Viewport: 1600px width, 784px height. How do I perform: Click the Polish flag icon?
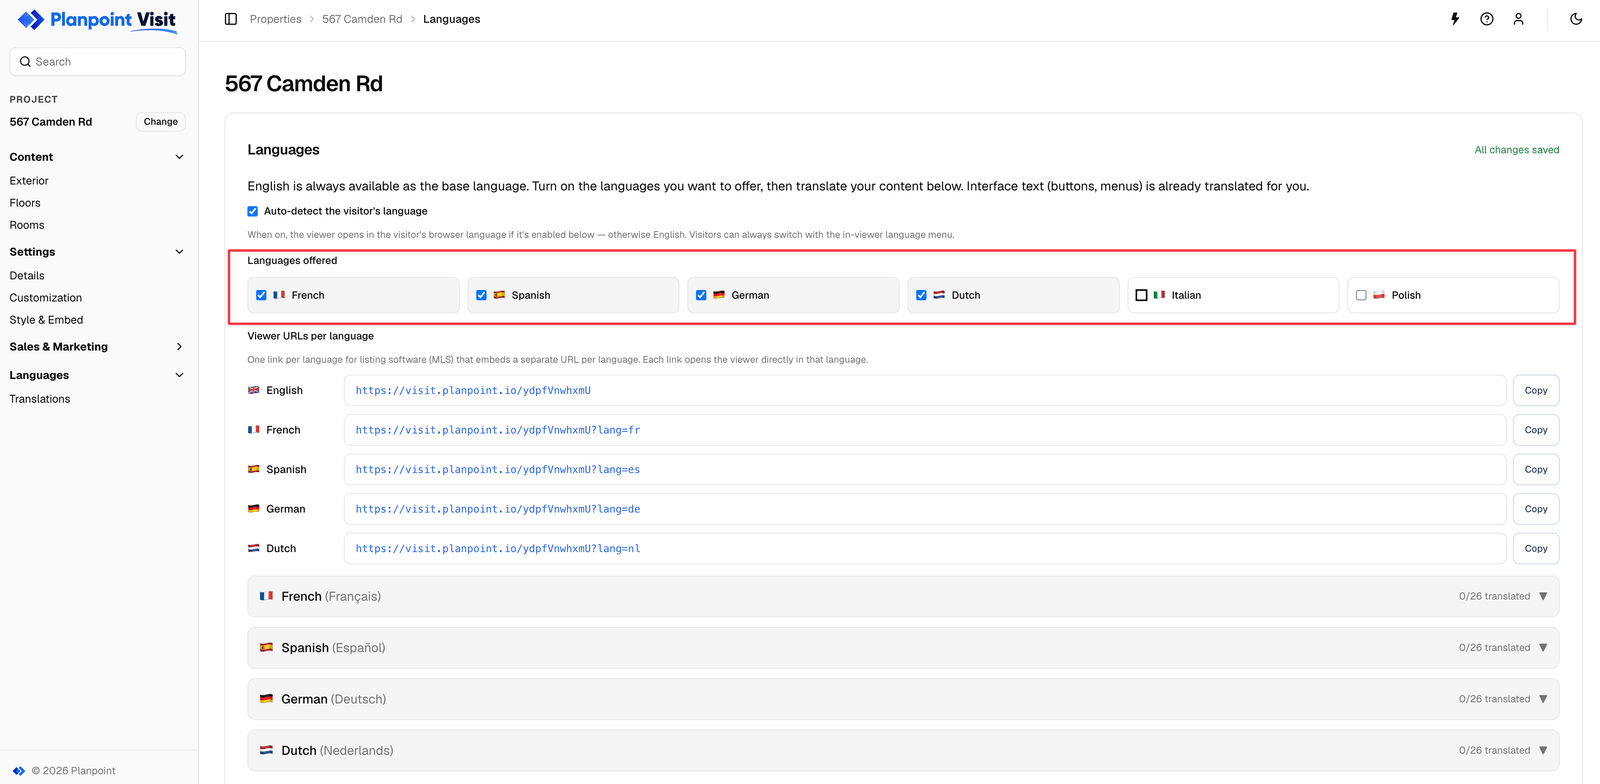(1379, 295)
